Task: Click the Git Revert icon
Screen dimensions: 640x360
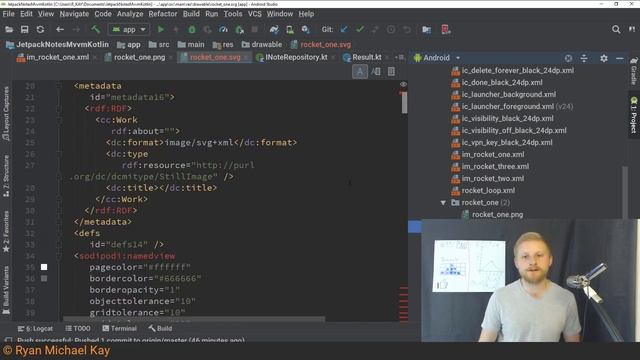Action: [407, 29]
